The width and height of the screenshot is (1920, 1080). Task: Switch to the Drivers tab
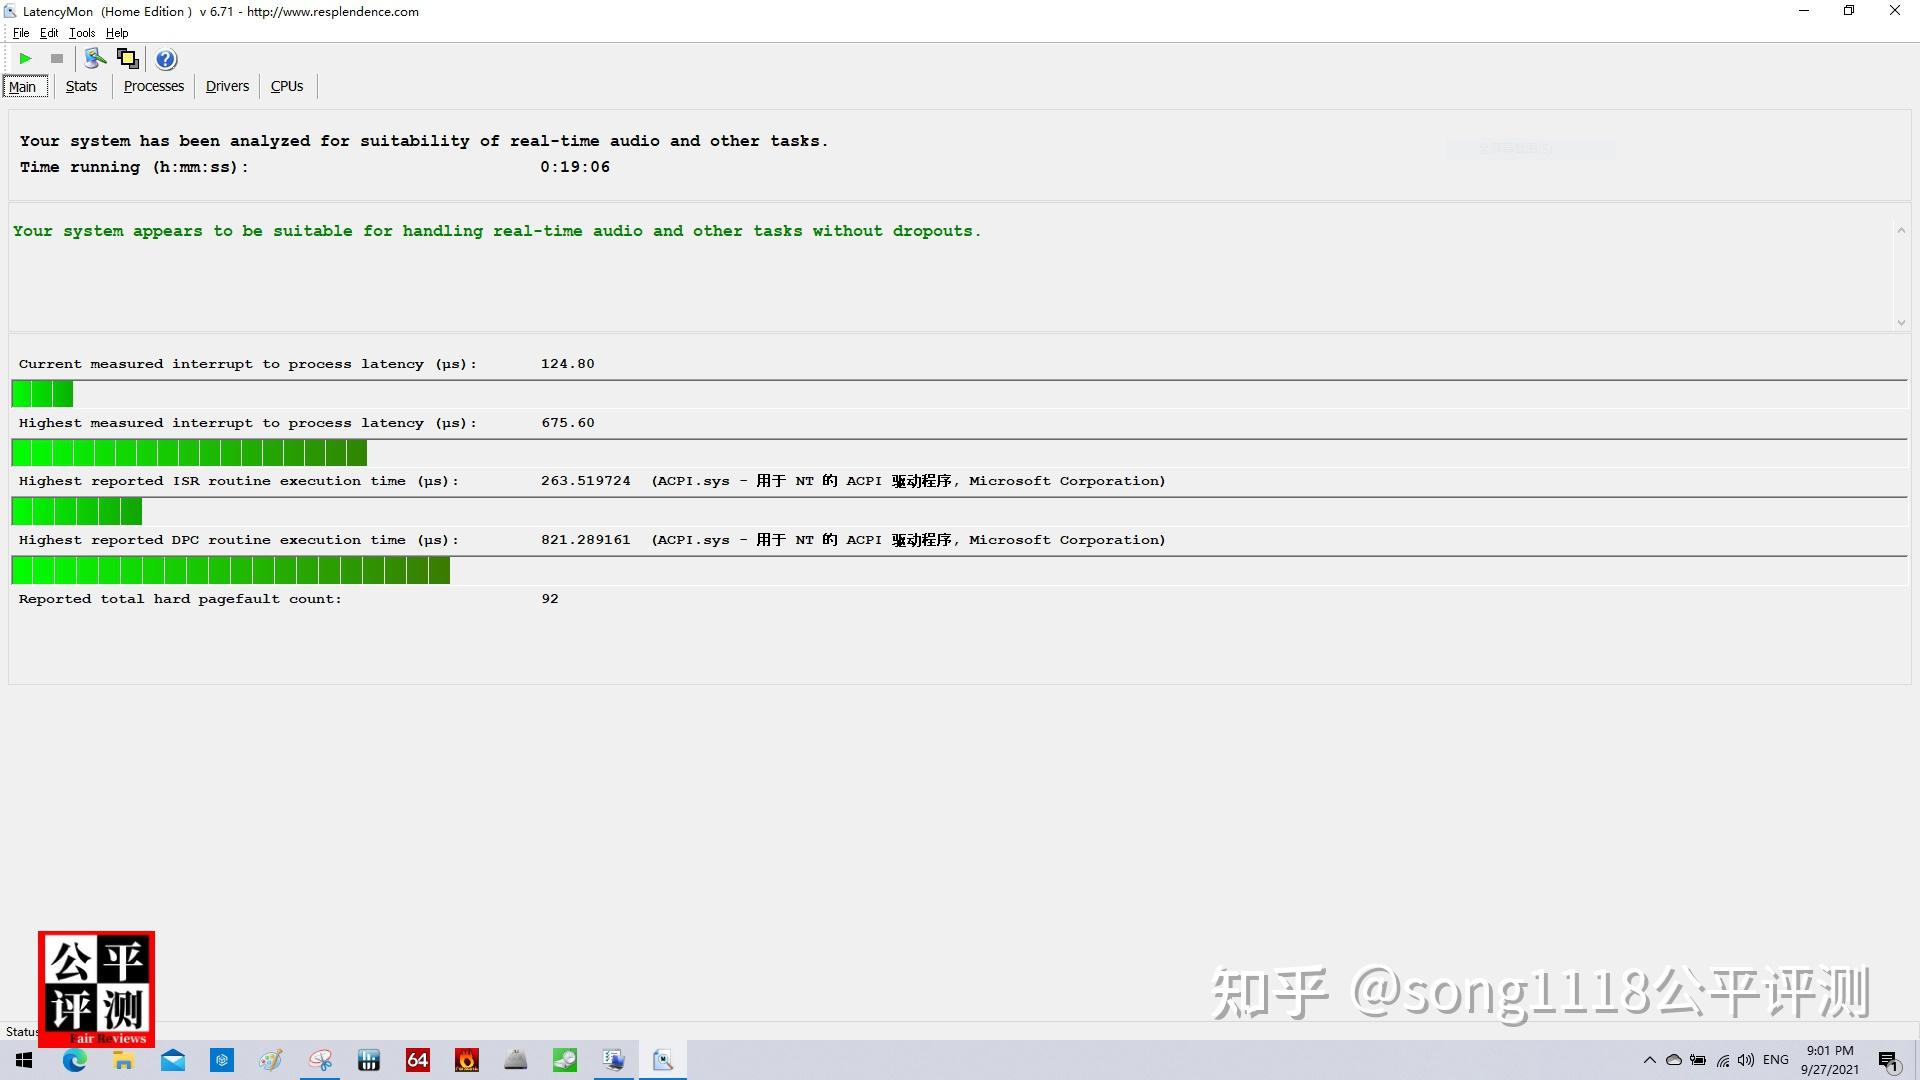tap(227, 86)
